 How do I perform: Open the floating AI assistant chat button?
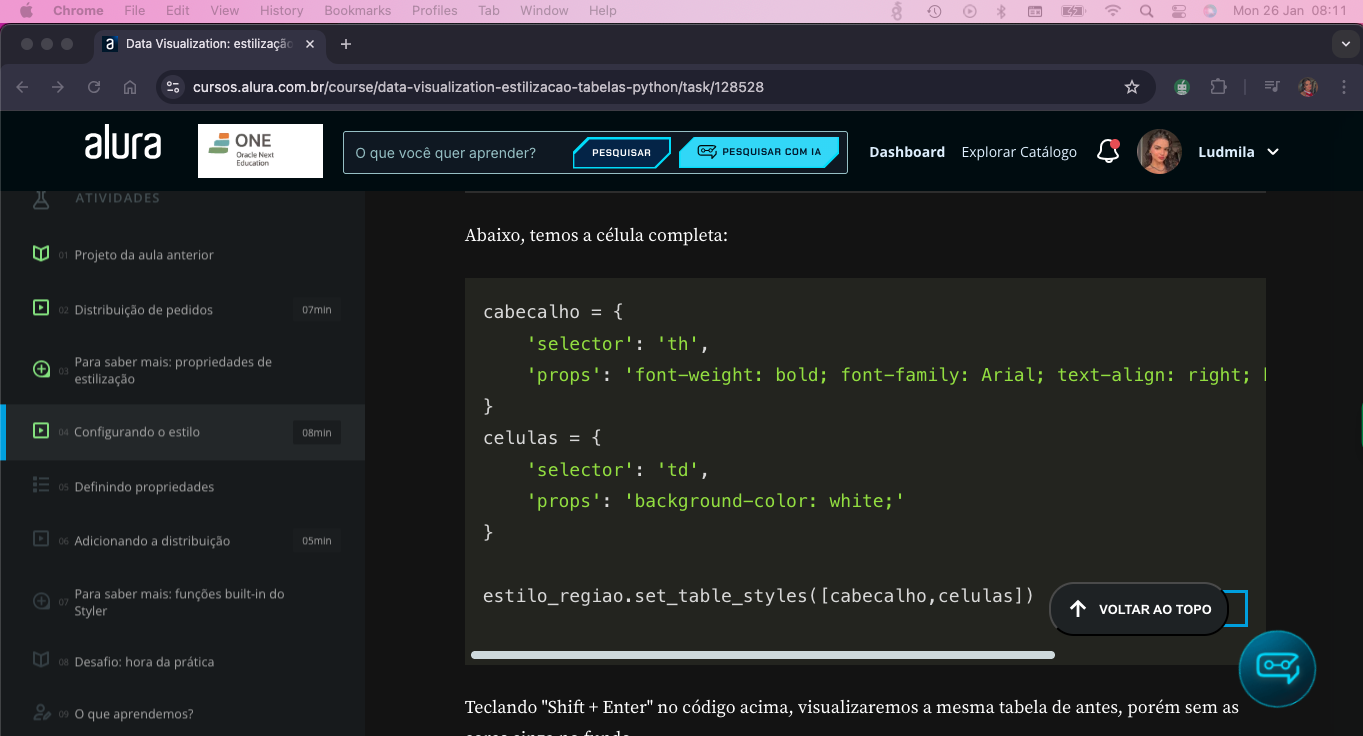point(1277,667)
